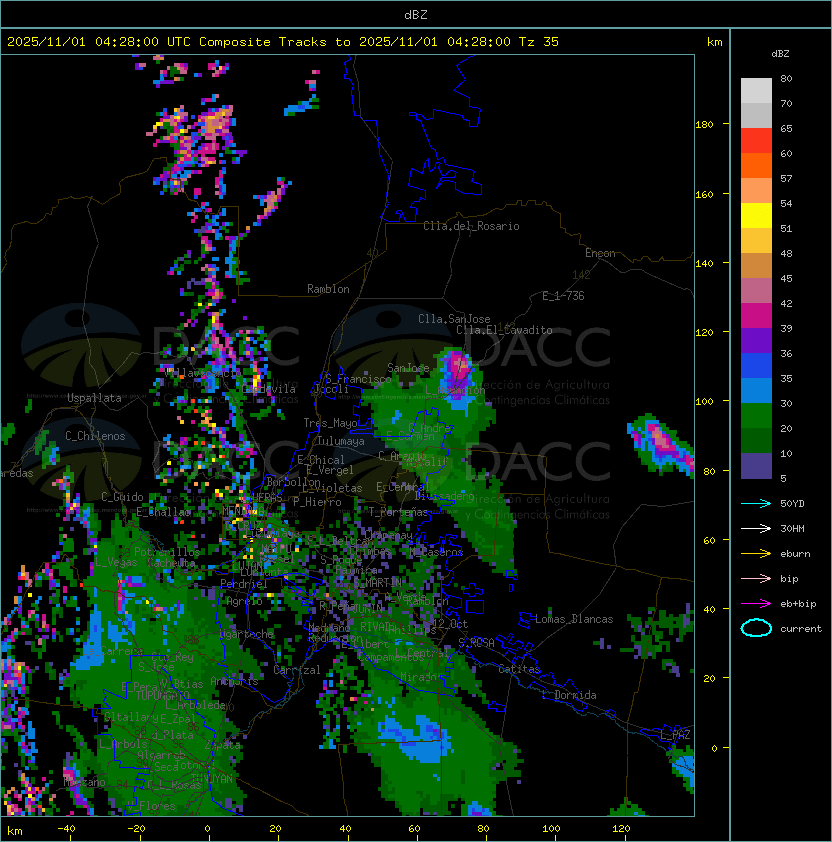The image size is (832, 842).
Task: Click the 'Tulumaya' map label
Action: pyautogui.click(x=341, y=441)
